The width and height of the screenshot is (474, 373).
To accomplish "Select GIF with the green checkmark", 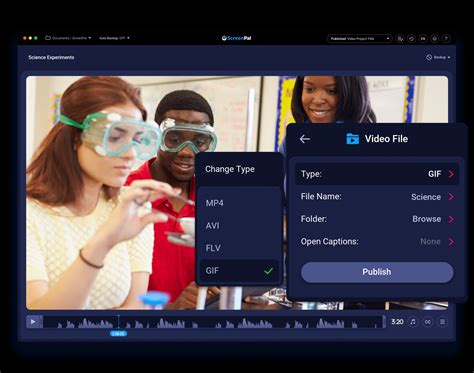I will [239, 271].
